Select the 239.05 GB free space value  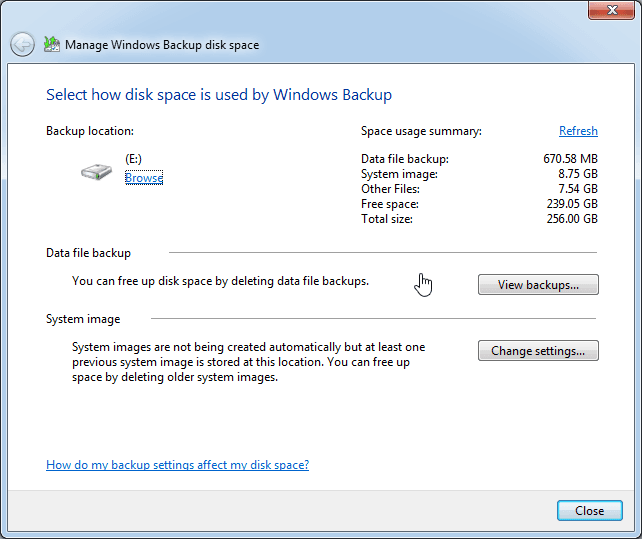click(x=572, y=204)
